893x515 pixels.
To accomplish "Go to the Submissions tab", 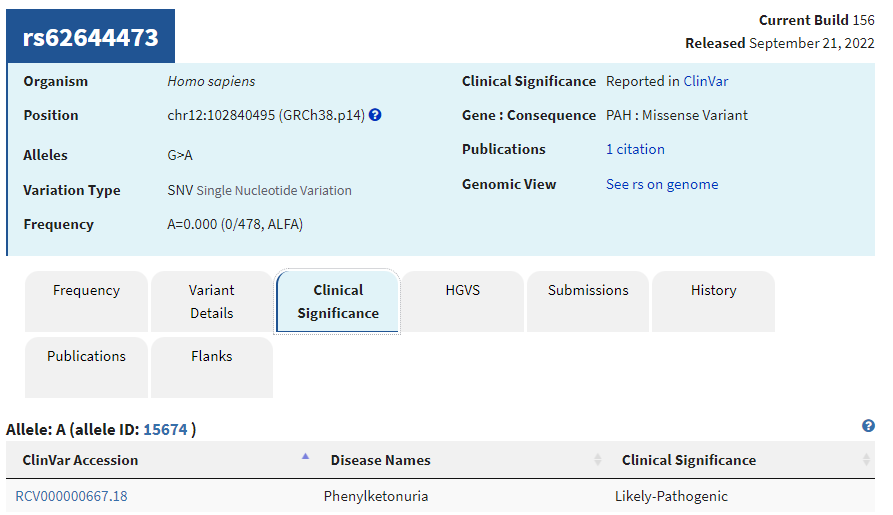I will (x=588, y=301).
